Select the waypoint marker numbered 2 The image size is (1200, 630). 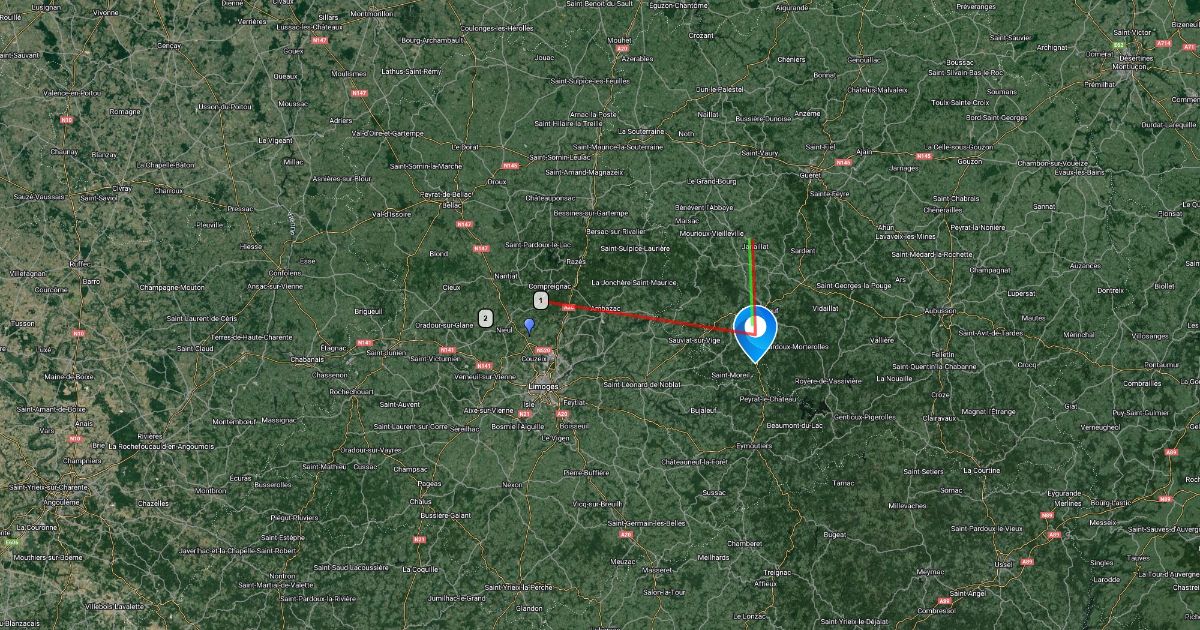pos(486,319)
